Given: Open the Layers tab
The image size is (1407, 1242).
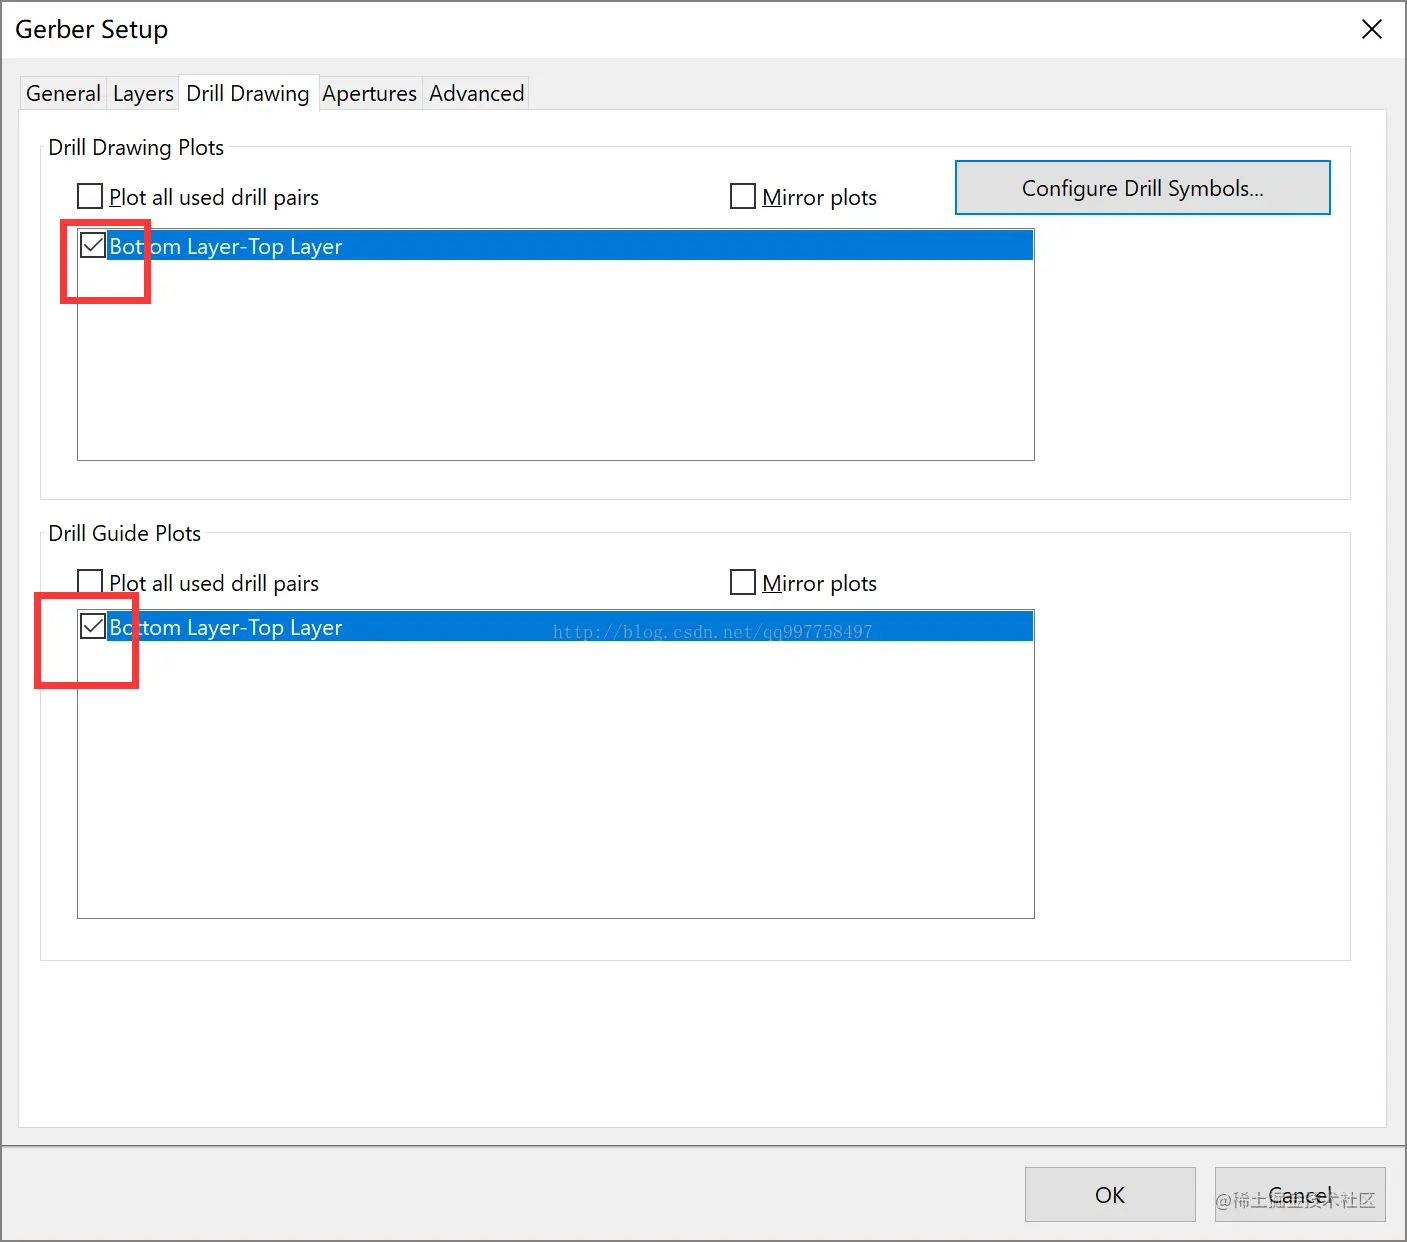Looking at the screenshot, I should point(143,93).
